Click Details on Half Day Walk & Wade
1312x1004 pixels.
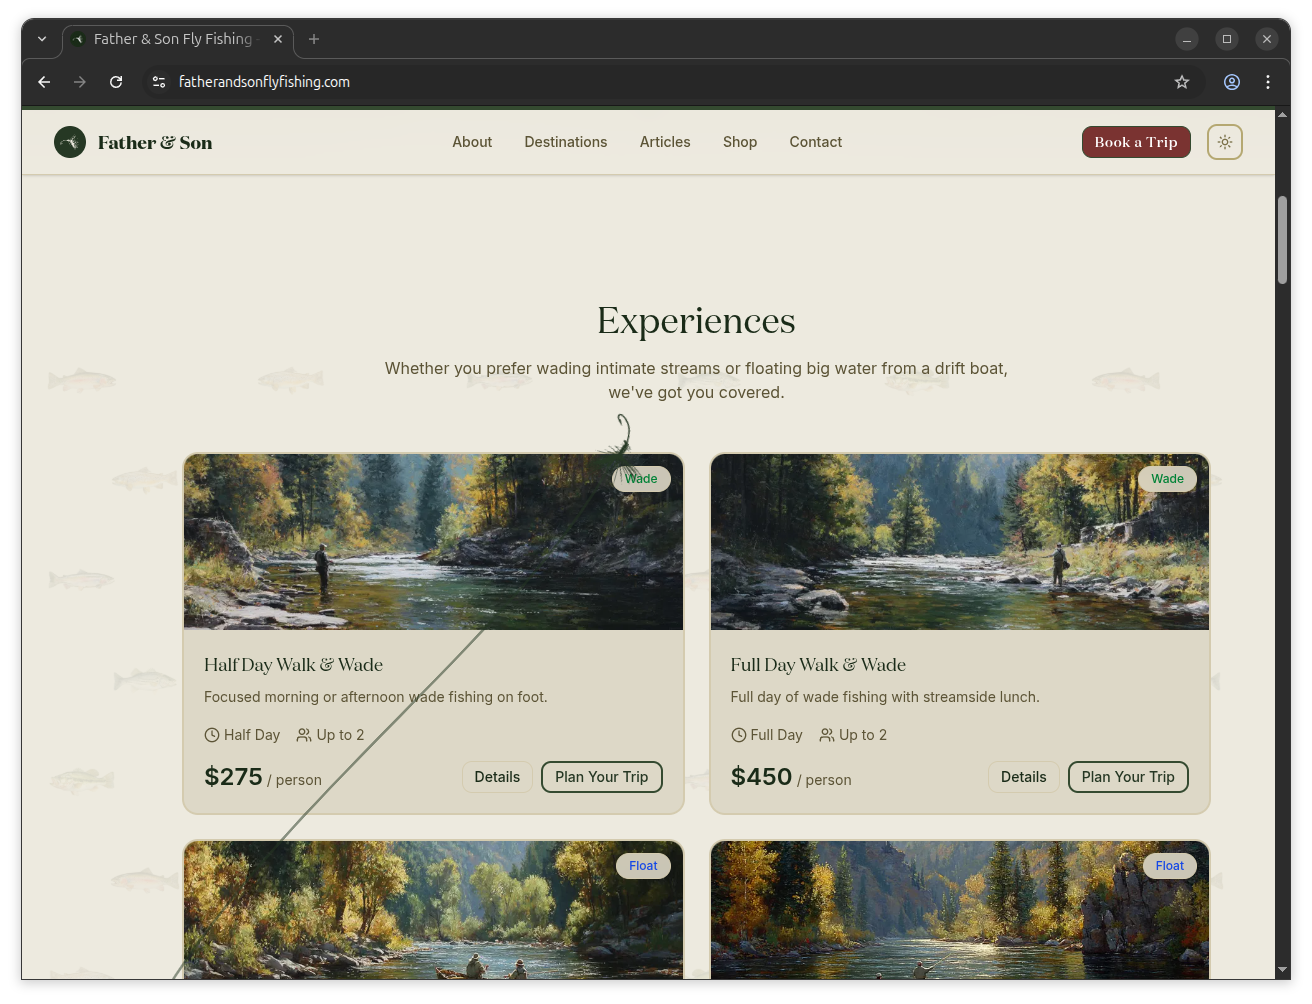(497, 777)
